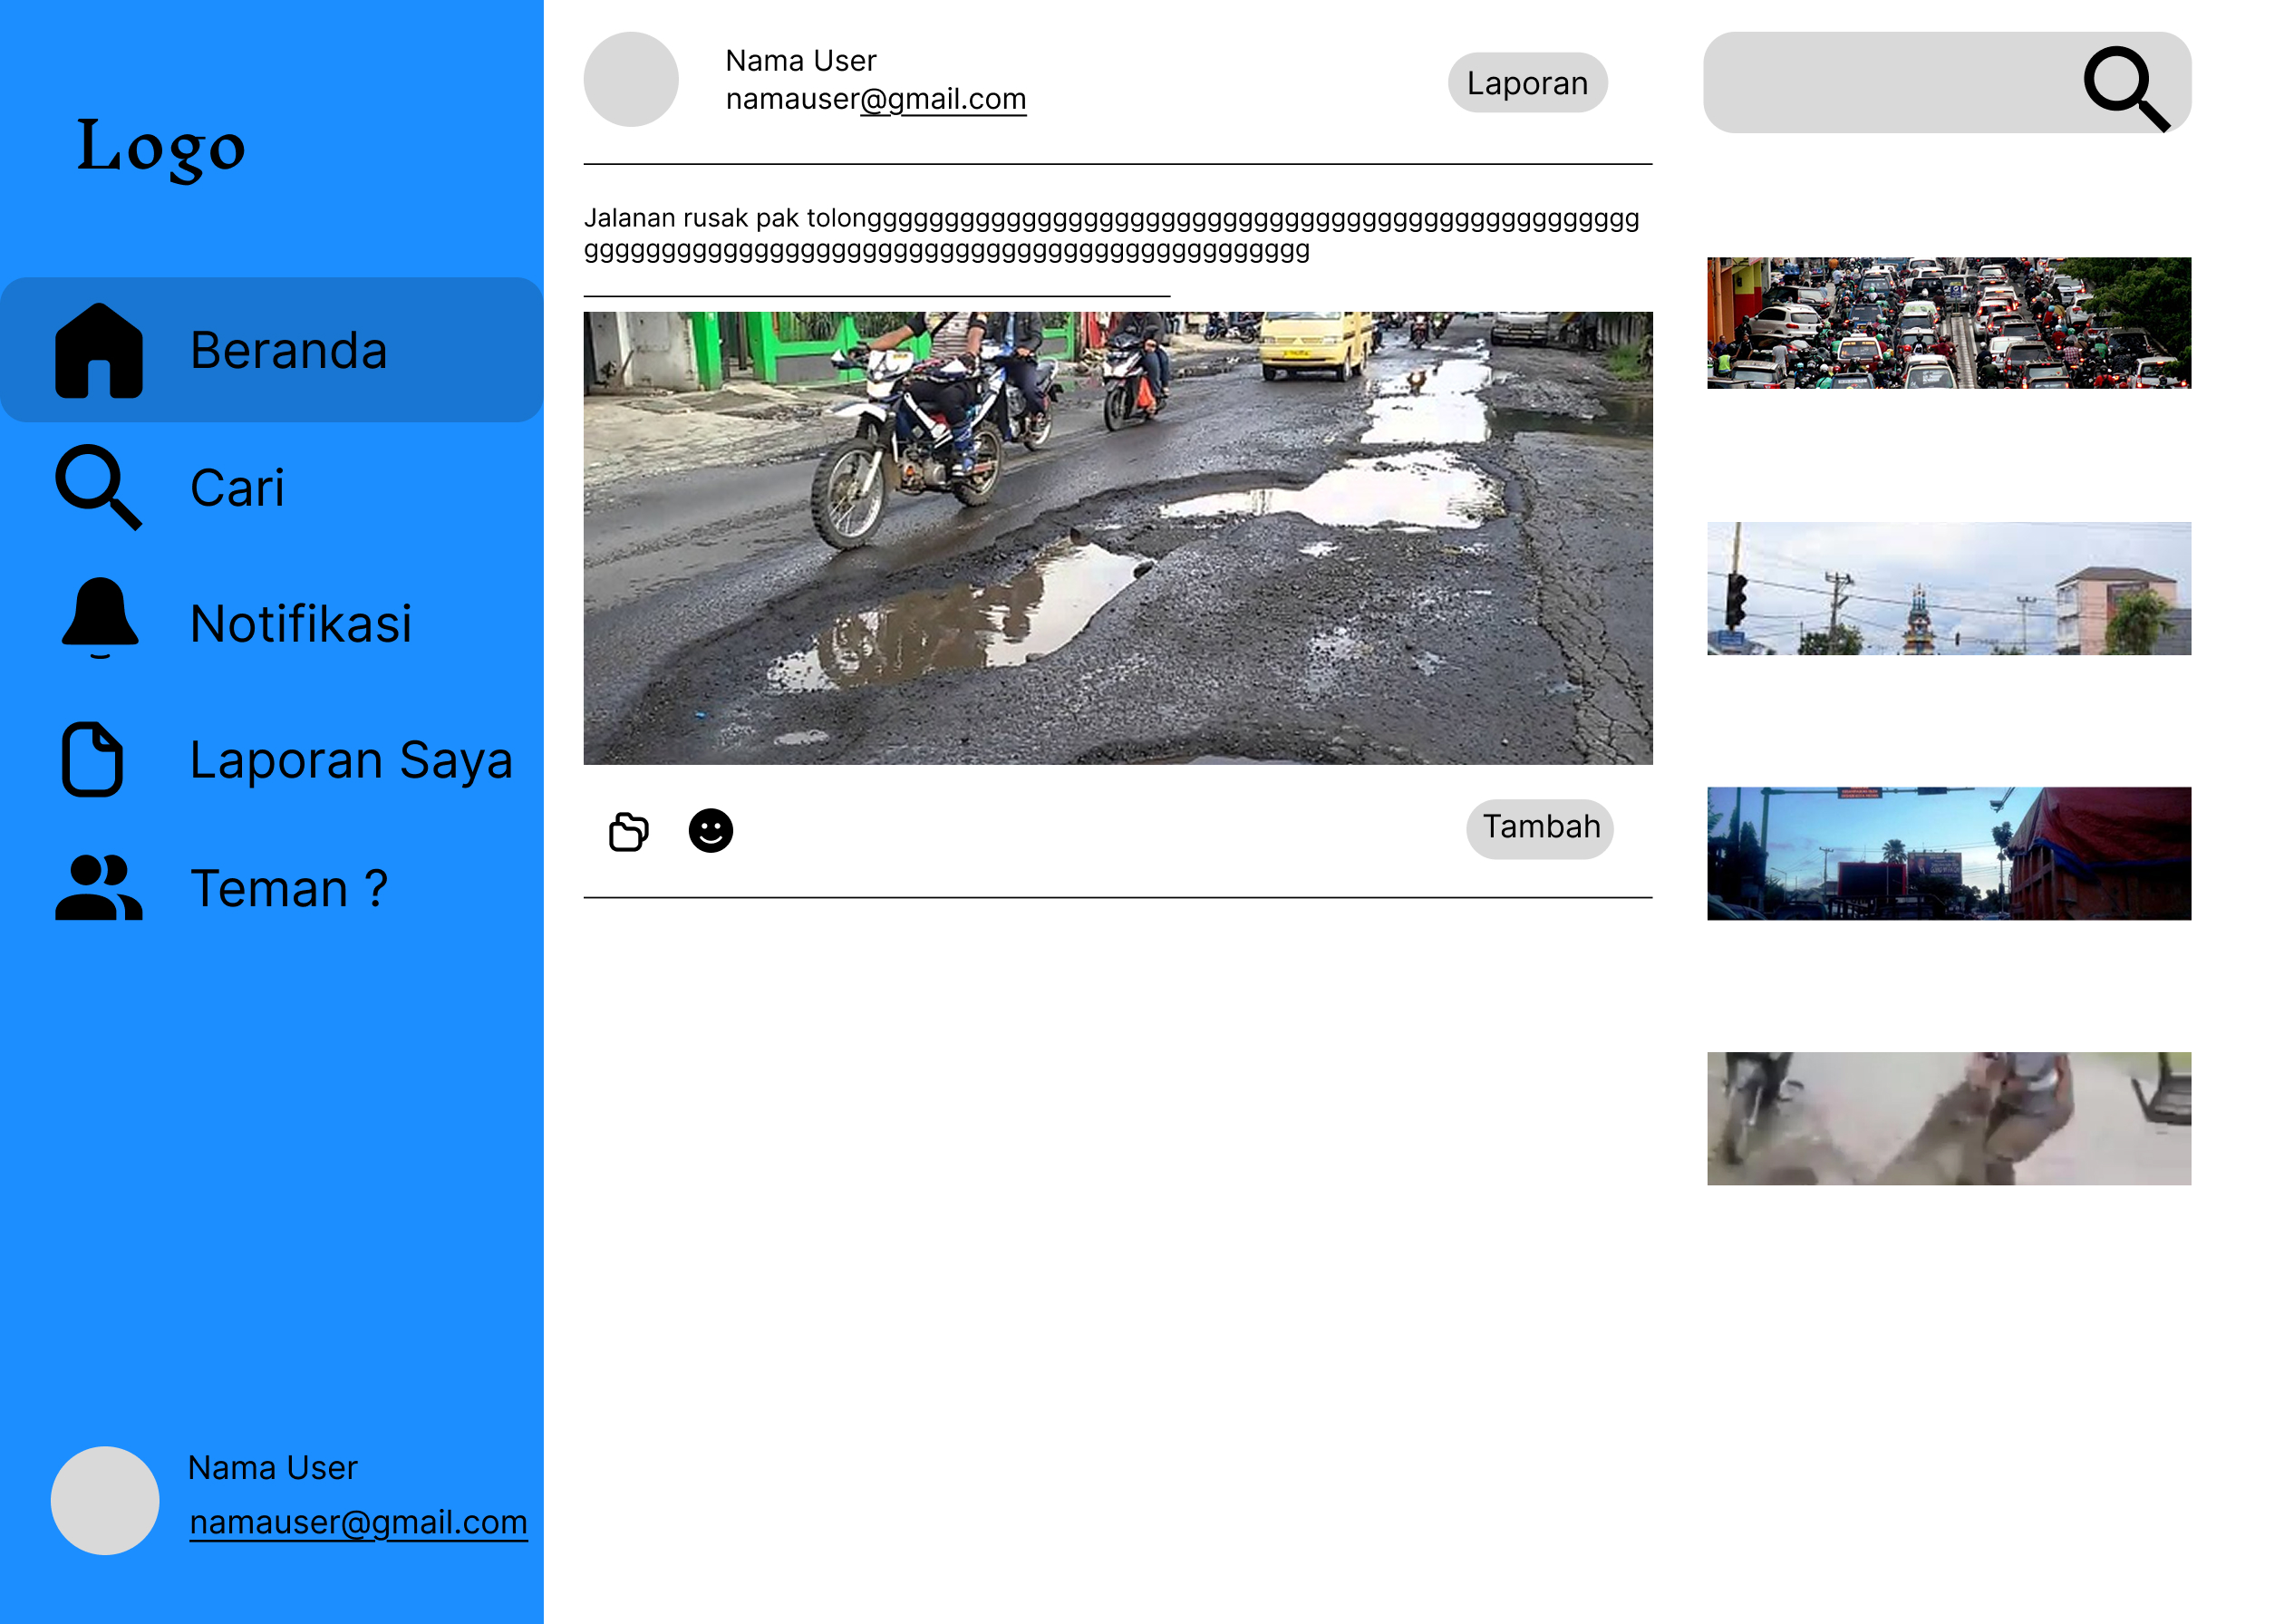This screenshot has width=2284, height=1624.
Task: Open the traffic light sky thumbnail
Action: [x=1948, y=588]
